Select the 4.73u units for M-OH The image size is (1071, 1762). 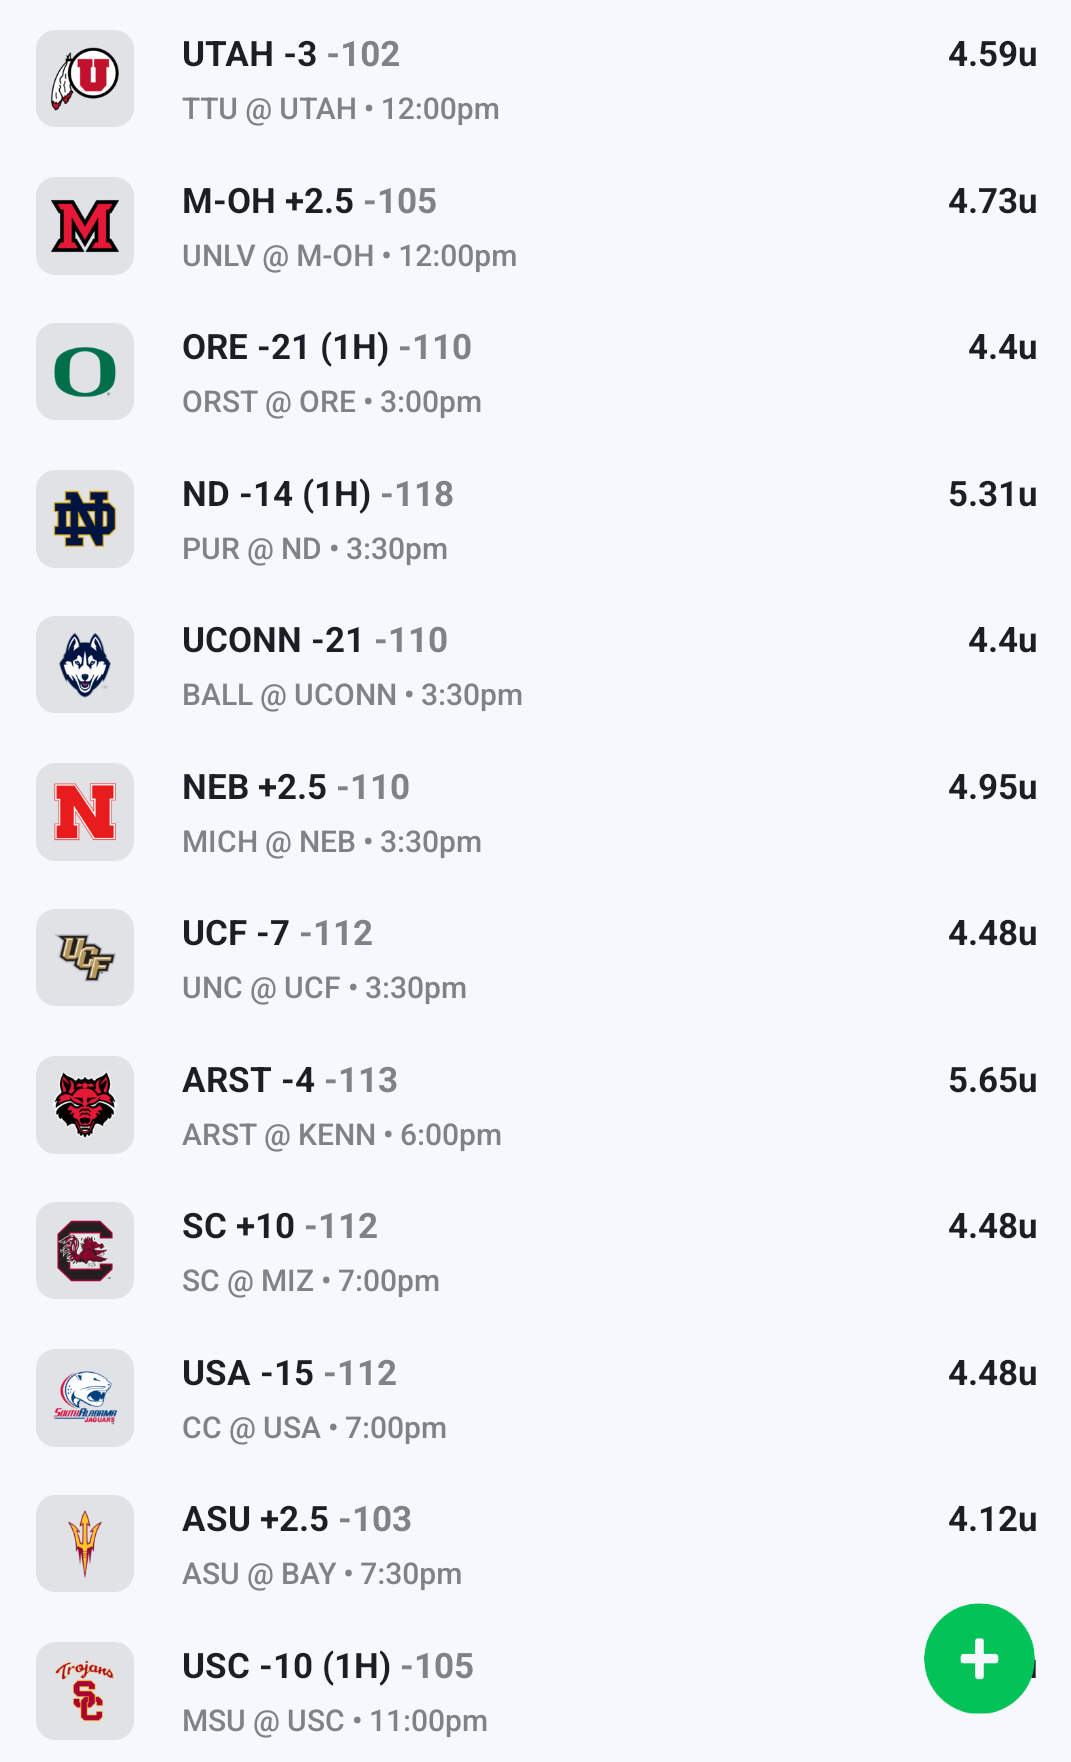coord(992,201)
